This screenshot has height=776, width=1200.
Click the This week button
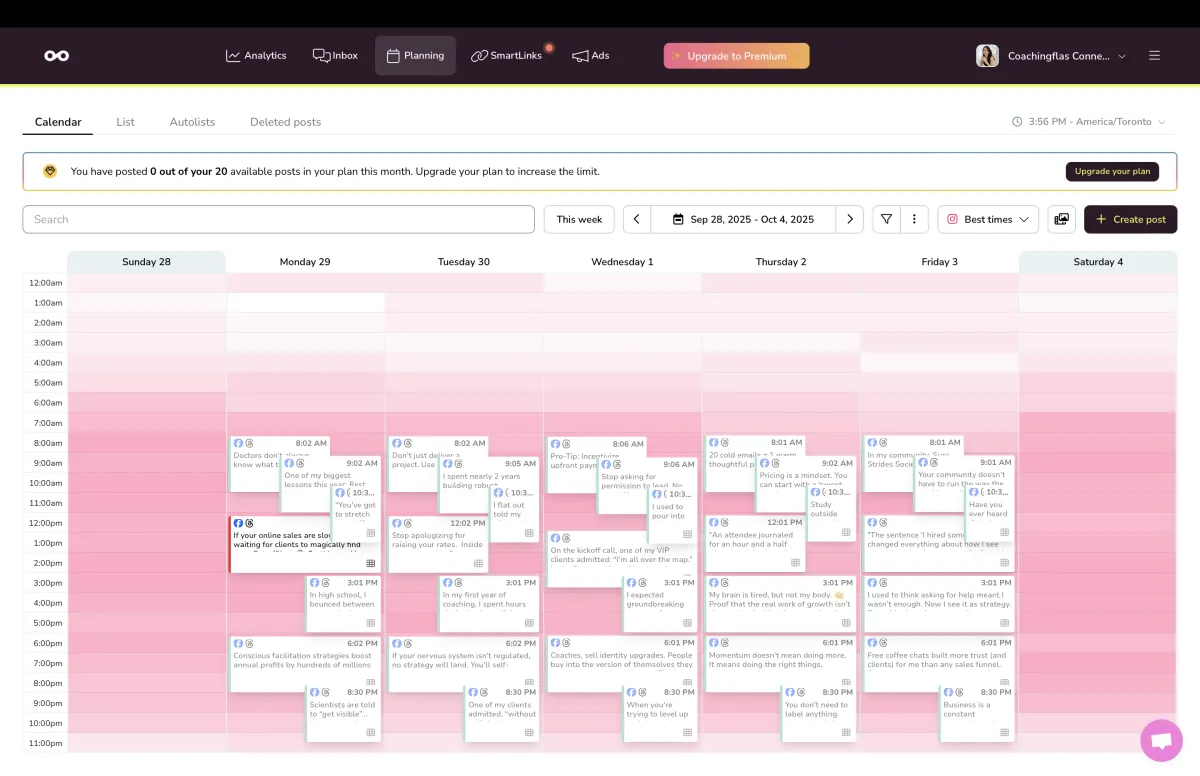[579, 219]
